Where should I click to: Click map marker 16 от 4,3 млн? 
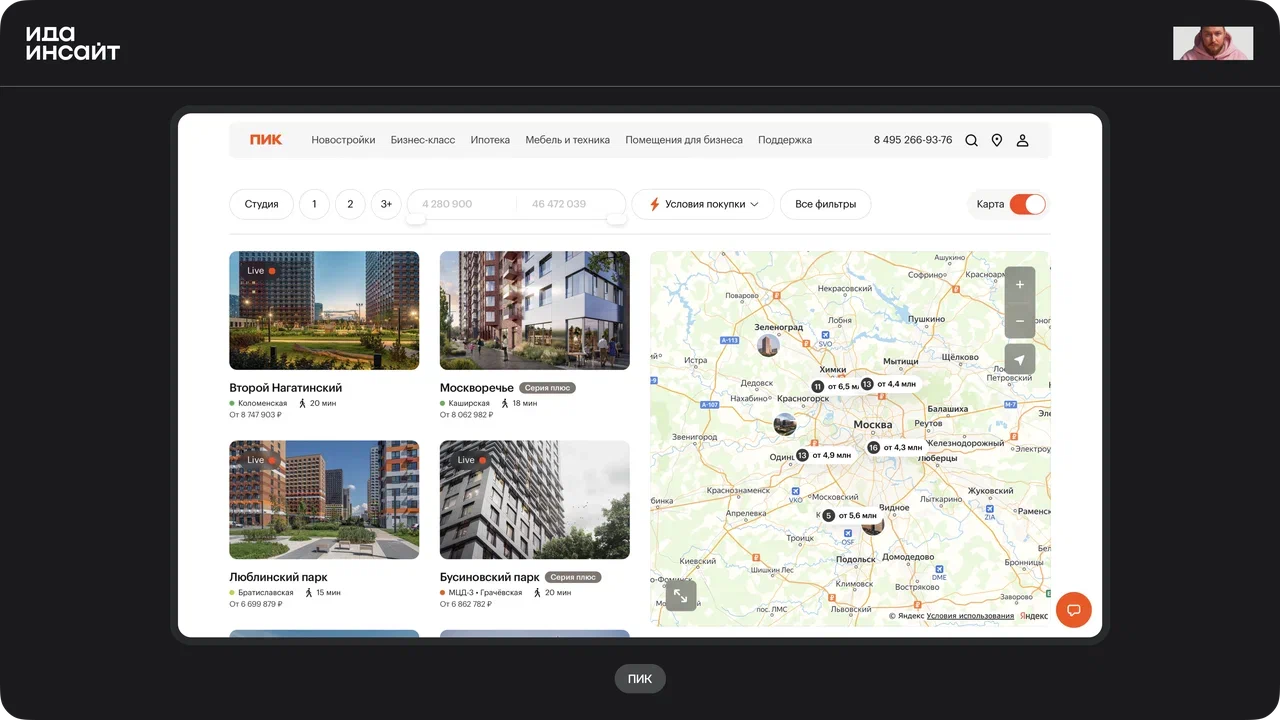click(895, 447)
